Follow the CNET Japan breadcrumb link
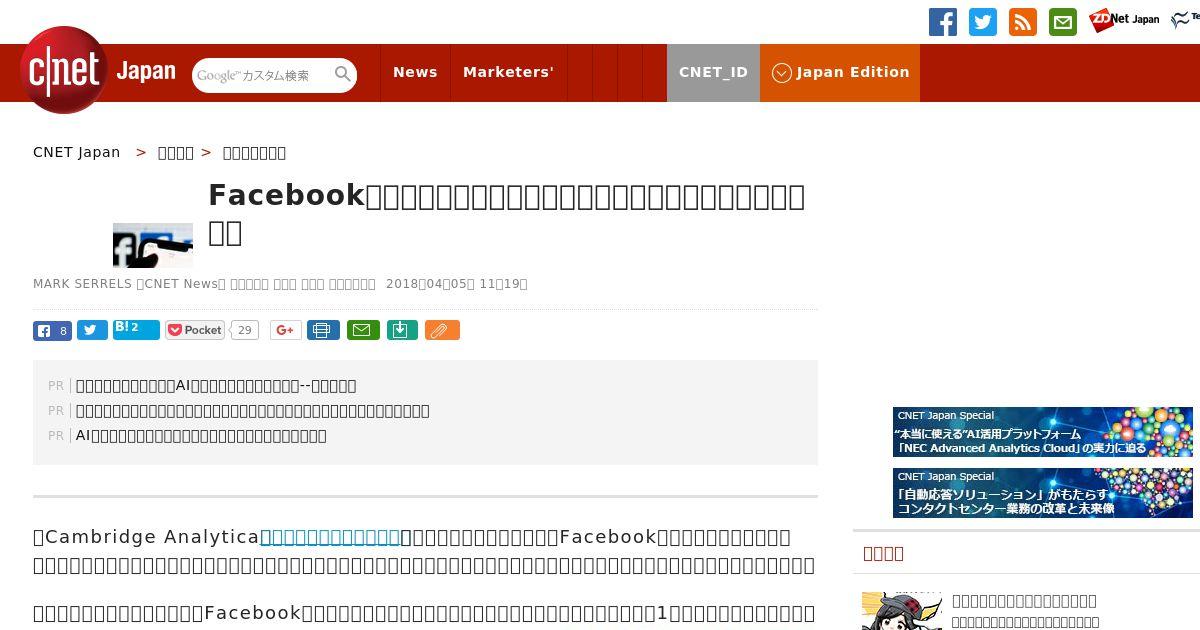This screenshot has height=630, width=1200. [77, 152]
